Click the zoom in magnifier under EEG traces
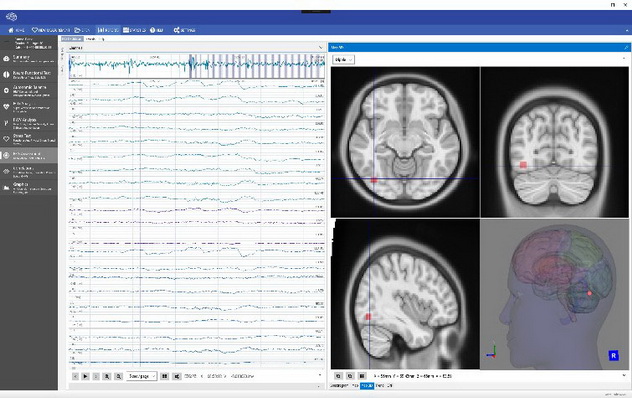The height and width of the screenshot is (398, 632). point(107,376)
